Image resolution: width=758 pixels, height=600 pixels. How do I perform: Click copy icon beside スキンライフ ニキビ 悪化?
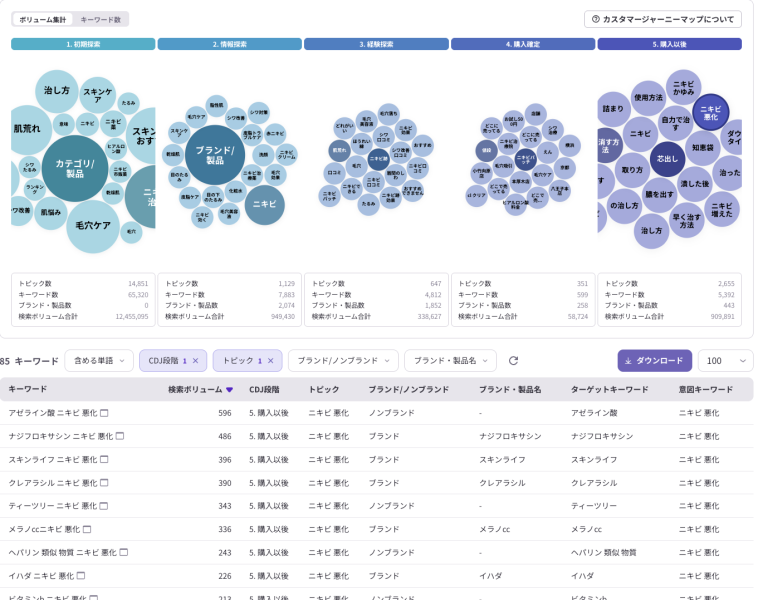point(104,459)
